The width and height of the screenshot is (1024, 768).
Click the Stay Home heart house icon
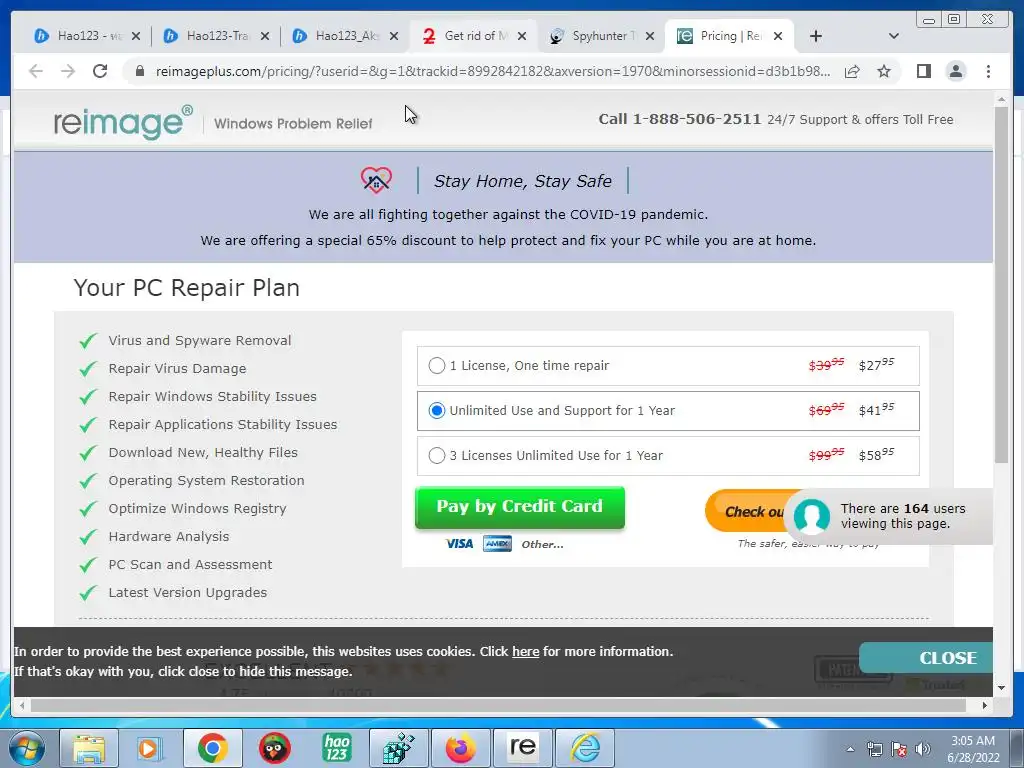click(x=376, y=180)
